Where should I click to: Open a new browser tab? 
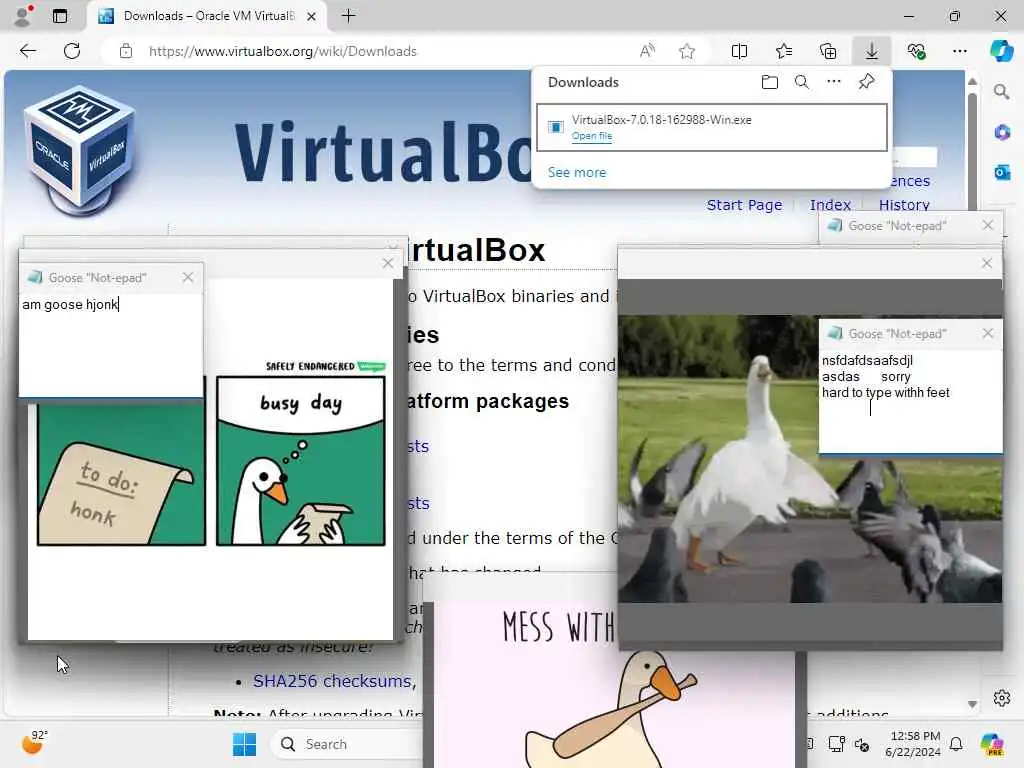click(x=349, y=16)
